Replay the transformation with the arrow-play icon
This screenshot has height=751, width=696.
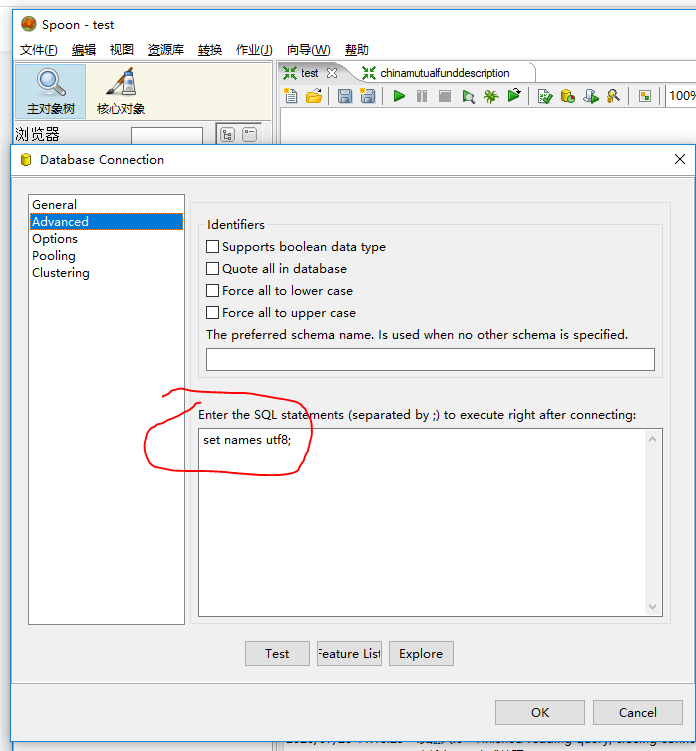514,96
